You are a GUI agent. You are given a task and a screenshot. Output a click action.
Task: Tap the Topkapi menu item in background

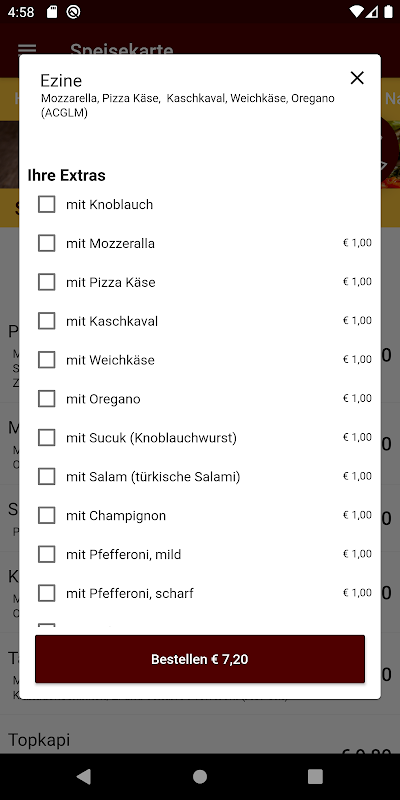pos(39,739)
